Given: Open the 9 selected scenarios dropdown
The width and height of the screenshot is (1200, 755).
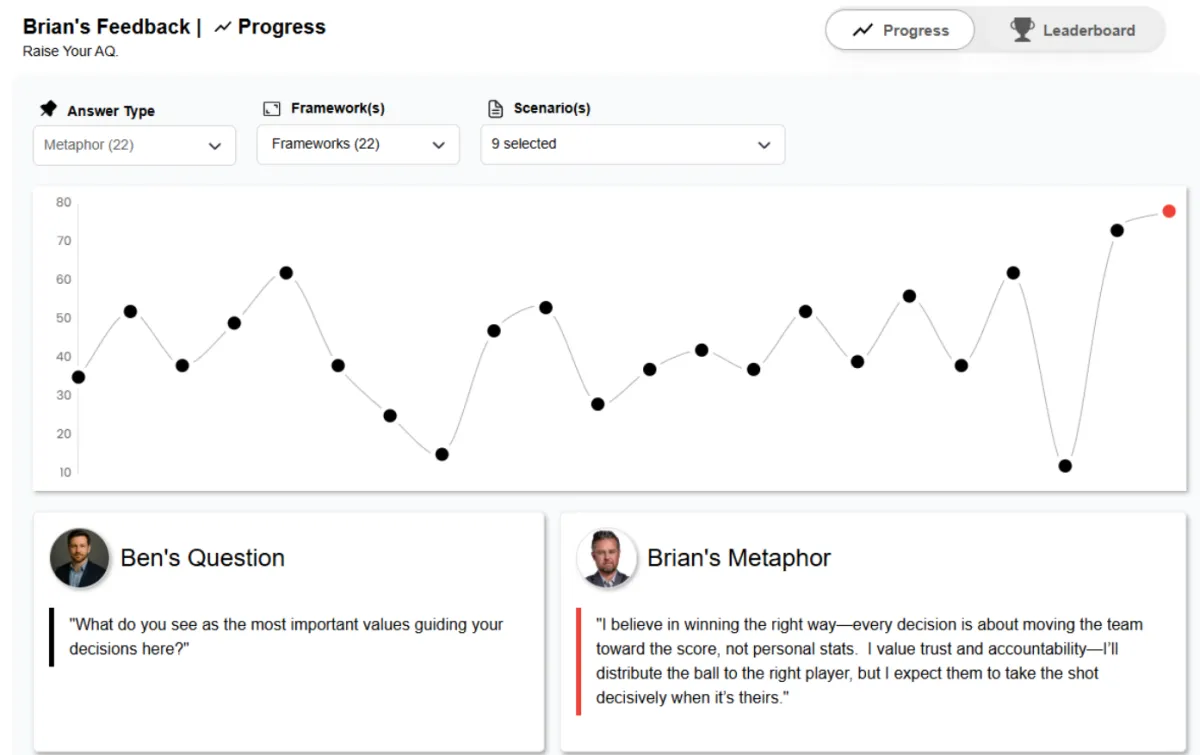Looking at the screenshot, I should point(632,144).
